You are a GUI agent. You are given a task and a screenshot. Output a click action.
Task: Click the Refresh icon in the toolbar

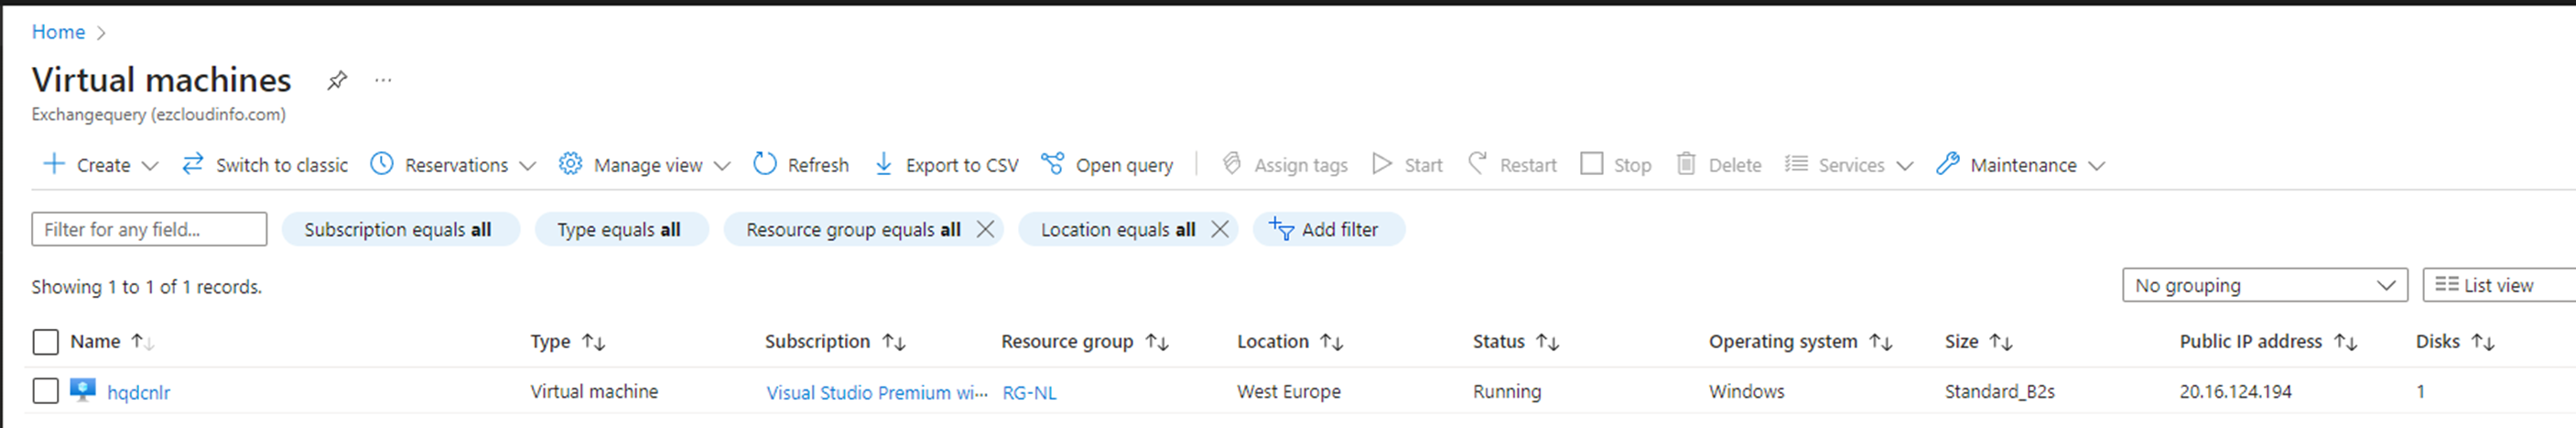click(x=765, y=164)
